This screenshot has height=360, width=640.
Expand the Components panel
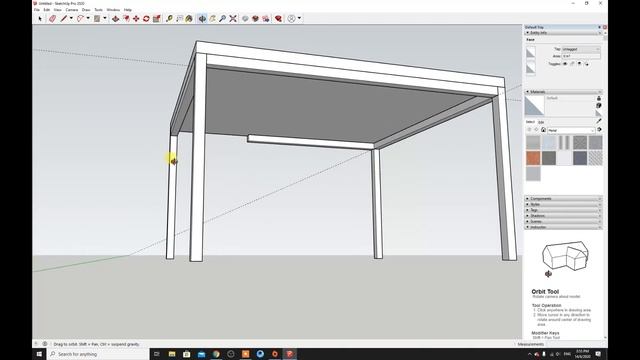pyautogui.click(x=563, y=199)
